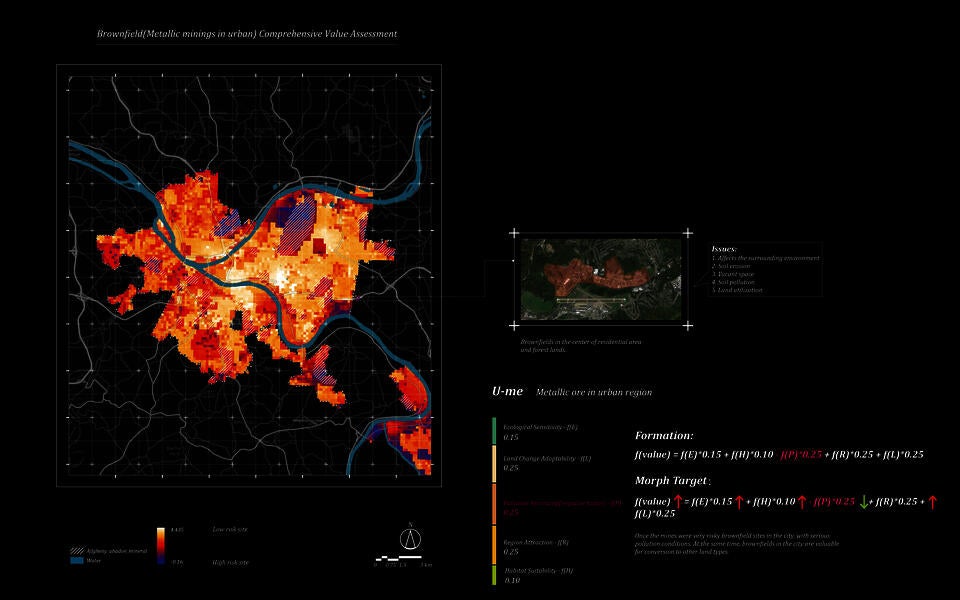The width and height of the screenshot is (960, 600).
Task: Click issue '3. Vacant space'
Action: pos(733,274)
